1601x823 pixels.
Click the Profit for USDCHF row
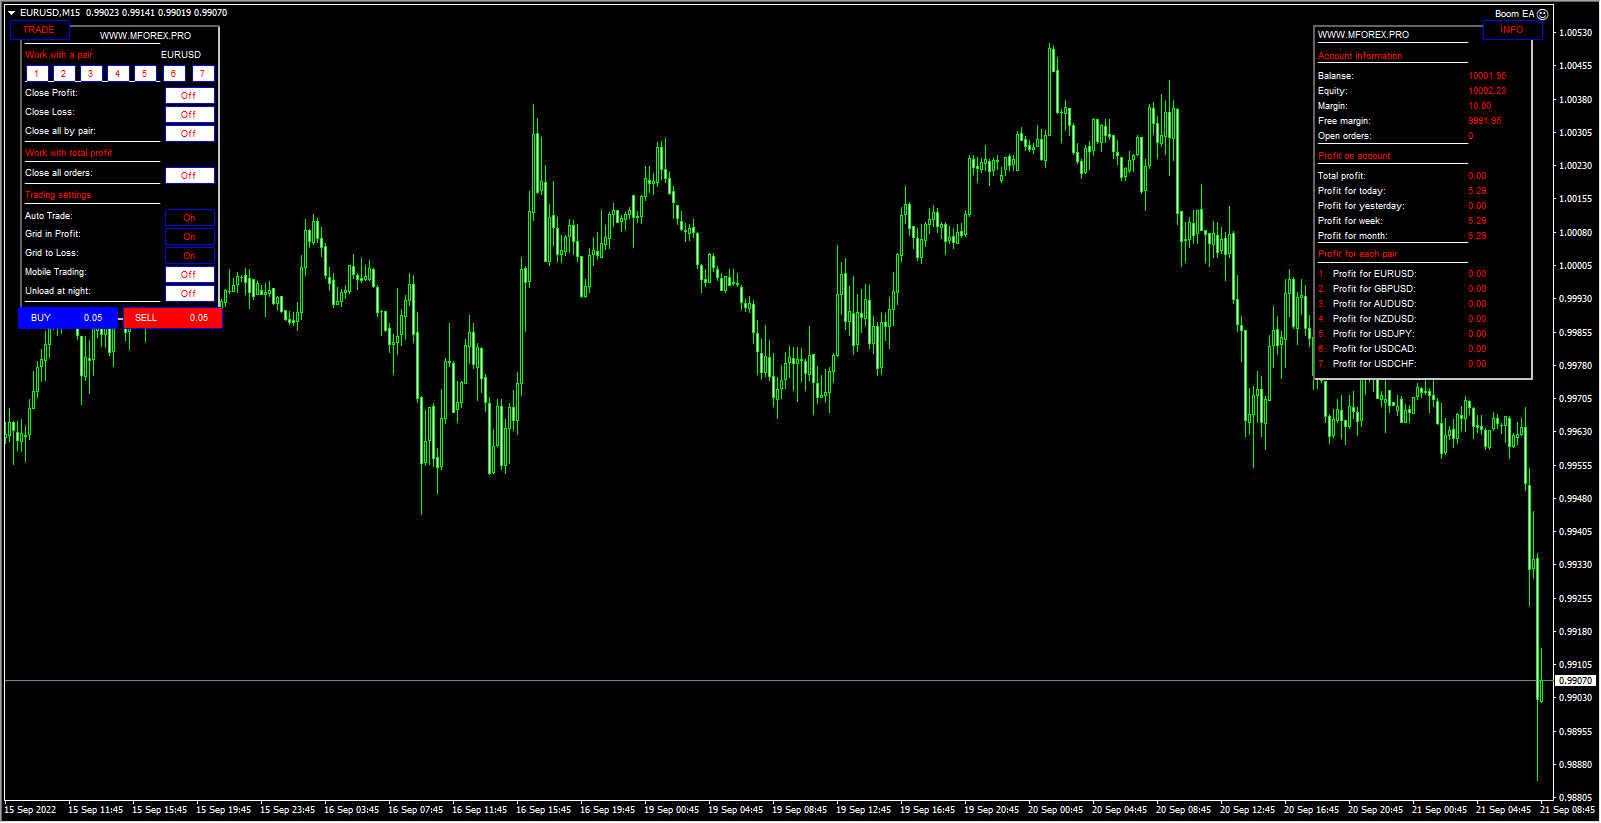[1402, 364]
